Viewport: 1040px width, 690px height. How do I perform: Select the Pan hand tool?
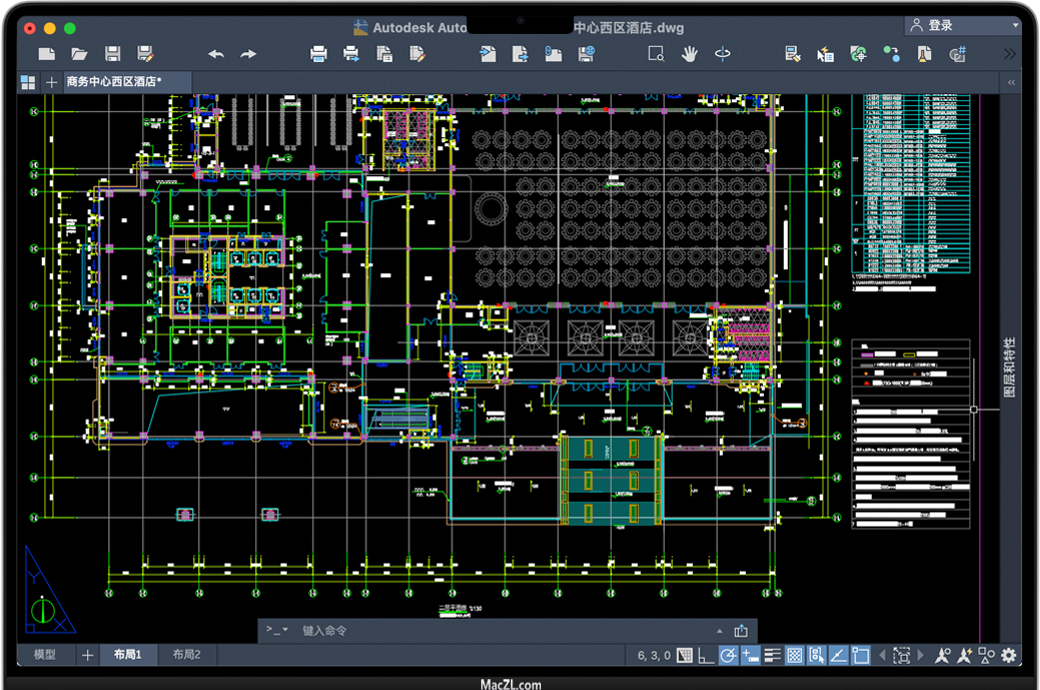click(x=689, y=54)
